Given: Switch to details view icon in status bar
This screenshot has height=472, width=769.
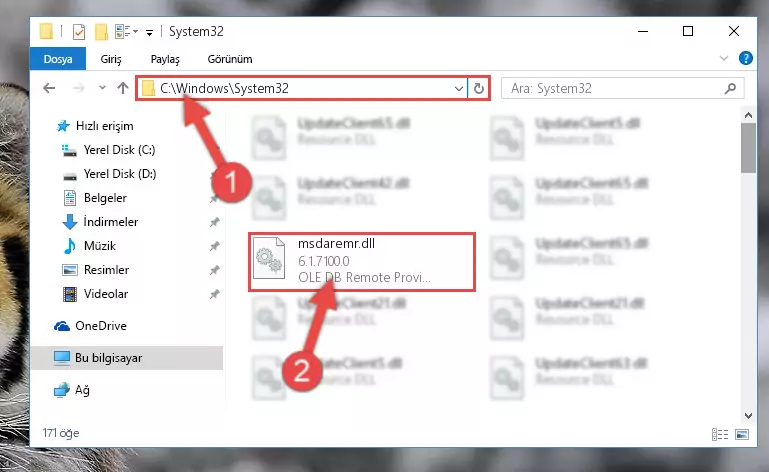Looking at the screenshot, I should [x=719, y=434].
